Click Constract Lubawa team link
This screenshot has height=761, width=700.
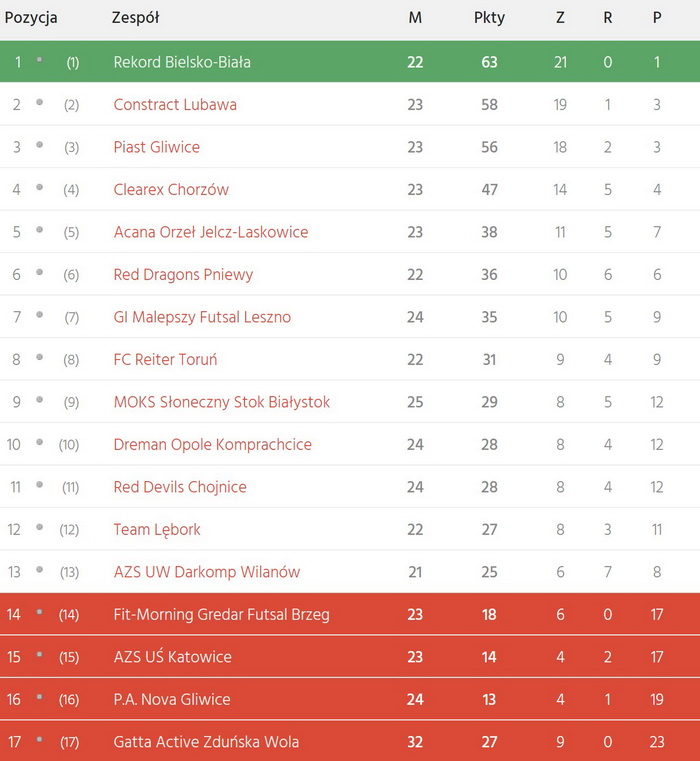[x=175, y=105]
